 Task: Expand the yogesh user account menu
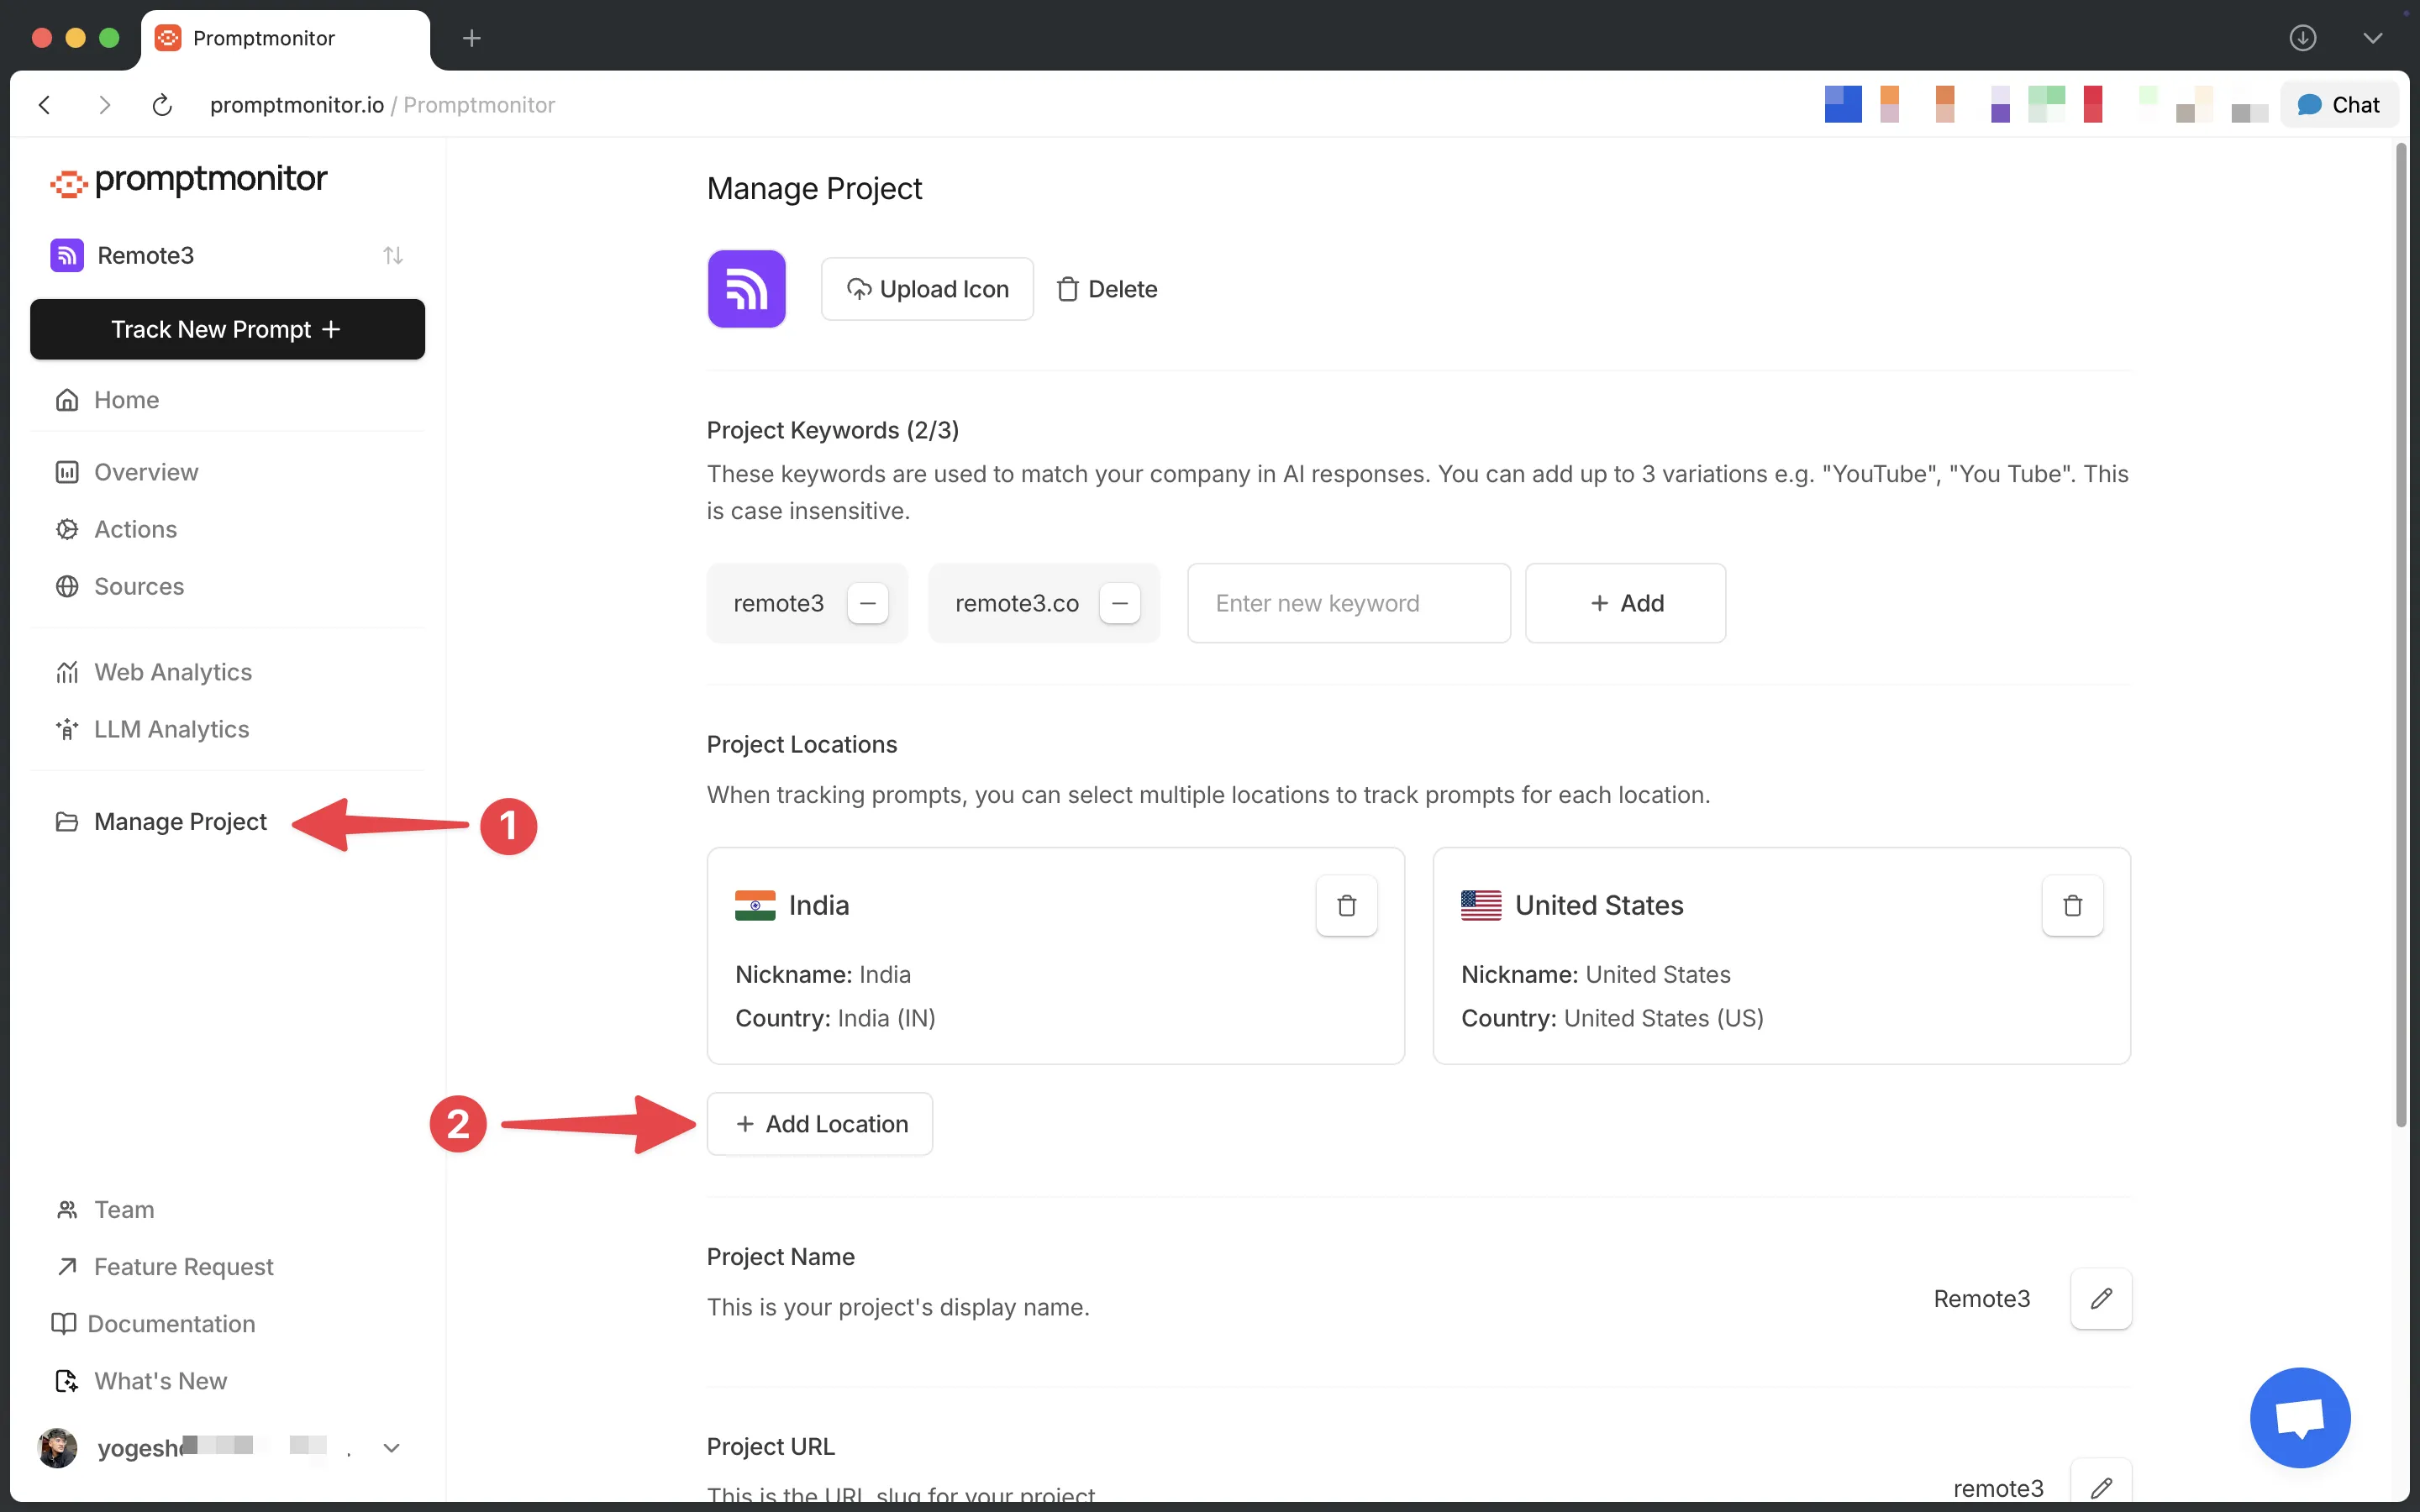(x=391, y=1447)
